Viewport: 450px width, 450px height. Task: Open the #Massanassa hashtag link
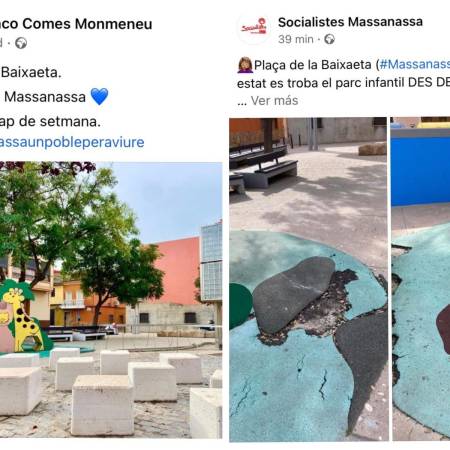415,65
